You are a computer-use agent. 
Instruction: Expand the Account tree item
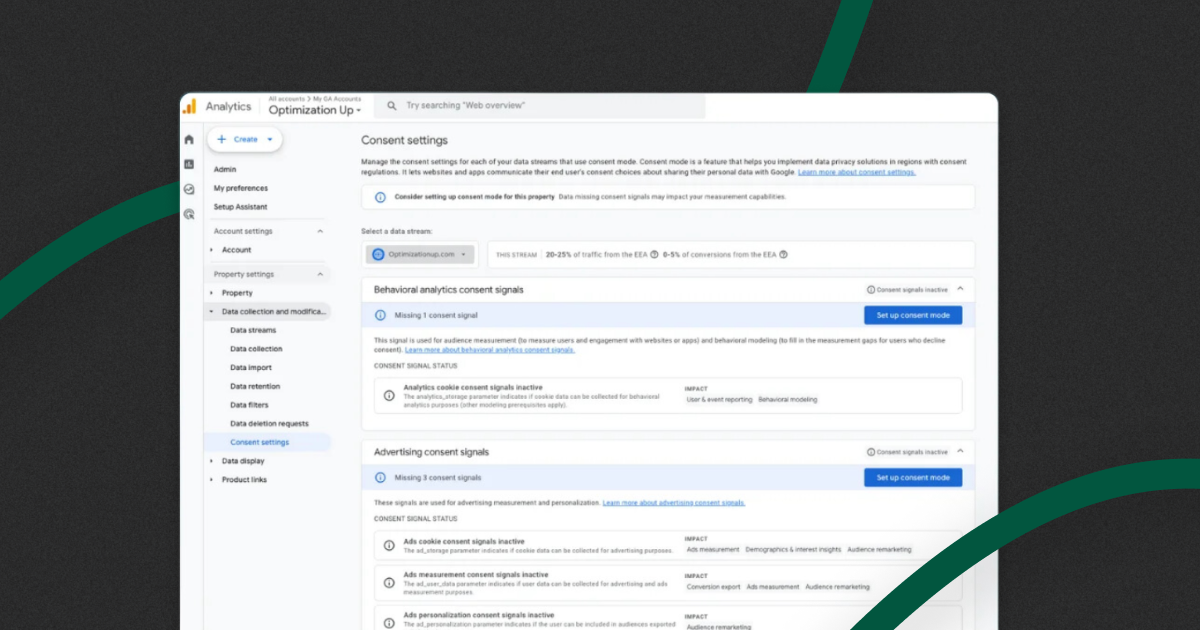[212, 250]
